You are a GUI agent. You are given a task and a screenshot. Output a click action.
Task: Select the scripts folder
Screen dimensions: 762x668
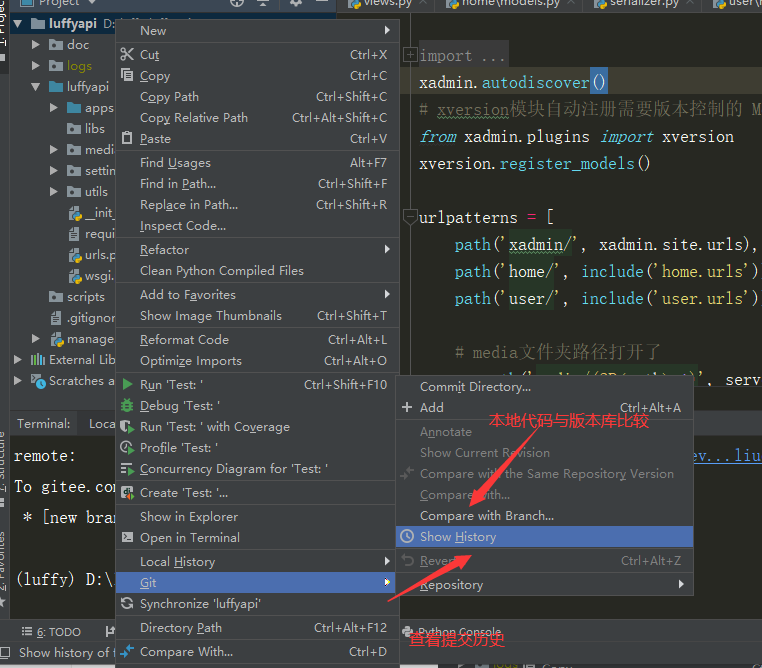click(x=77, y=297)
